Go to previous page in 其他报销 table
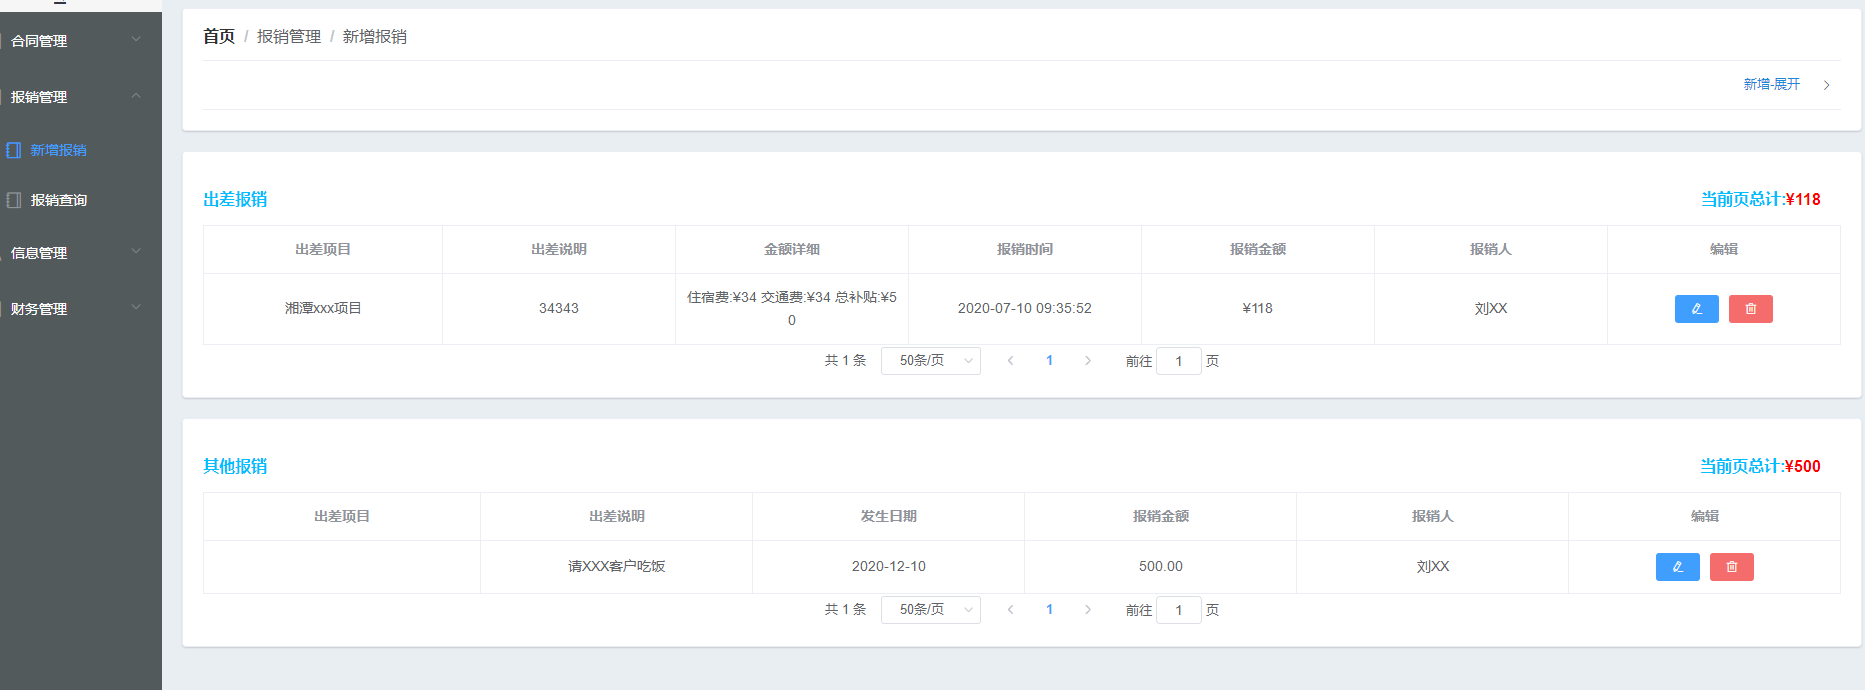Viewport: 1865px width, 690px height. tap(1010, 610)
